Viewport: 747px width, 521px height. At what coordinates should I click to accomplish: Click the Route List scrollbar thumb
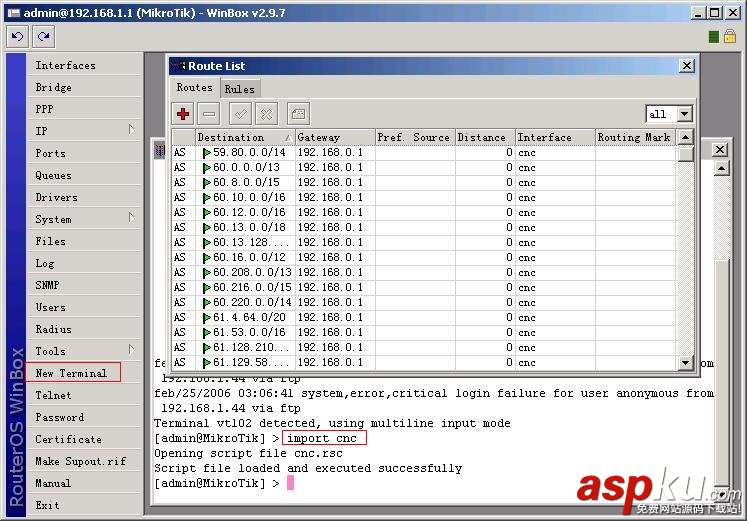pos(685,154)
